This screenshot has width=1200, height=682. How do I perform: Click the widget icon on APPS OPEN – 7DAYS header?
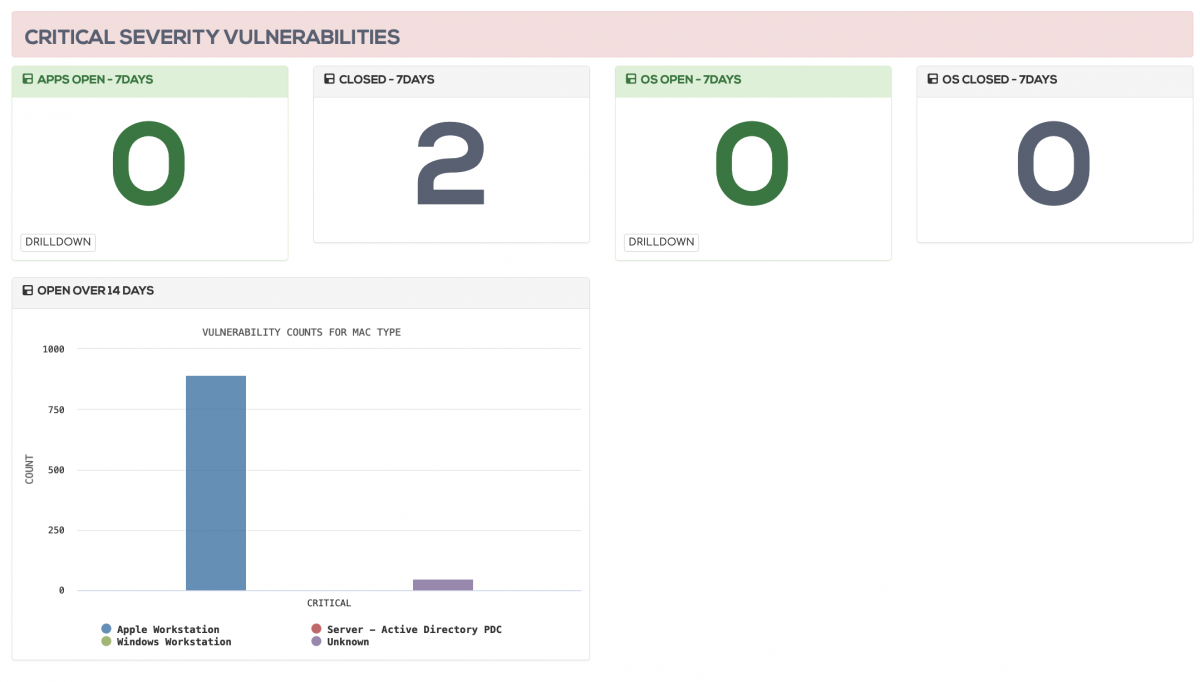(29, 79)
